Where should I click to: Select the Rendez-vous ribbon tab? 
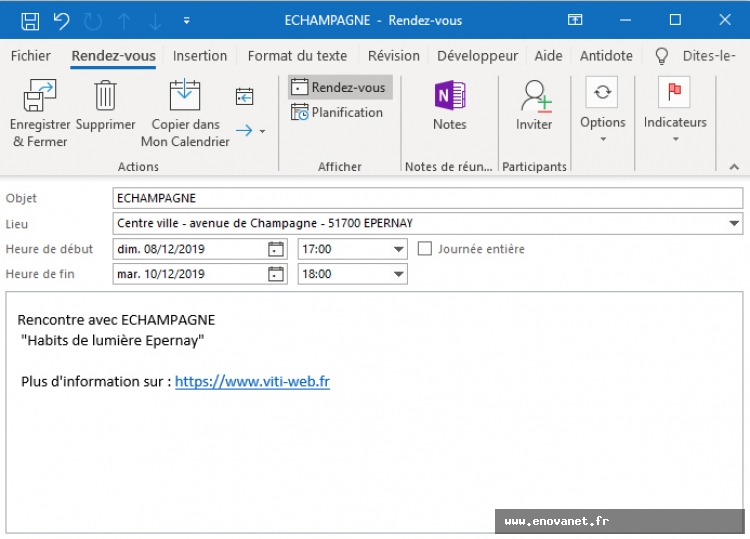tap(113, 56)
